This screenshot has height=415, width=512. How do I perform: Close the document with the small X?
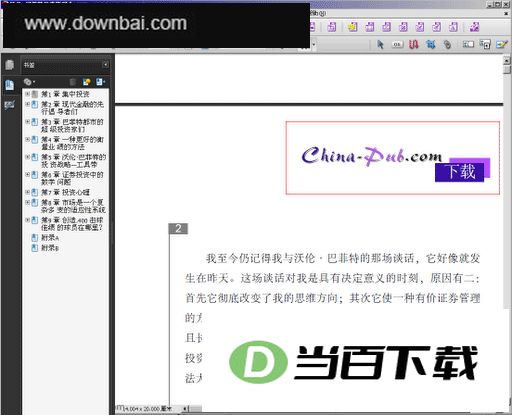tap(506, 13)
